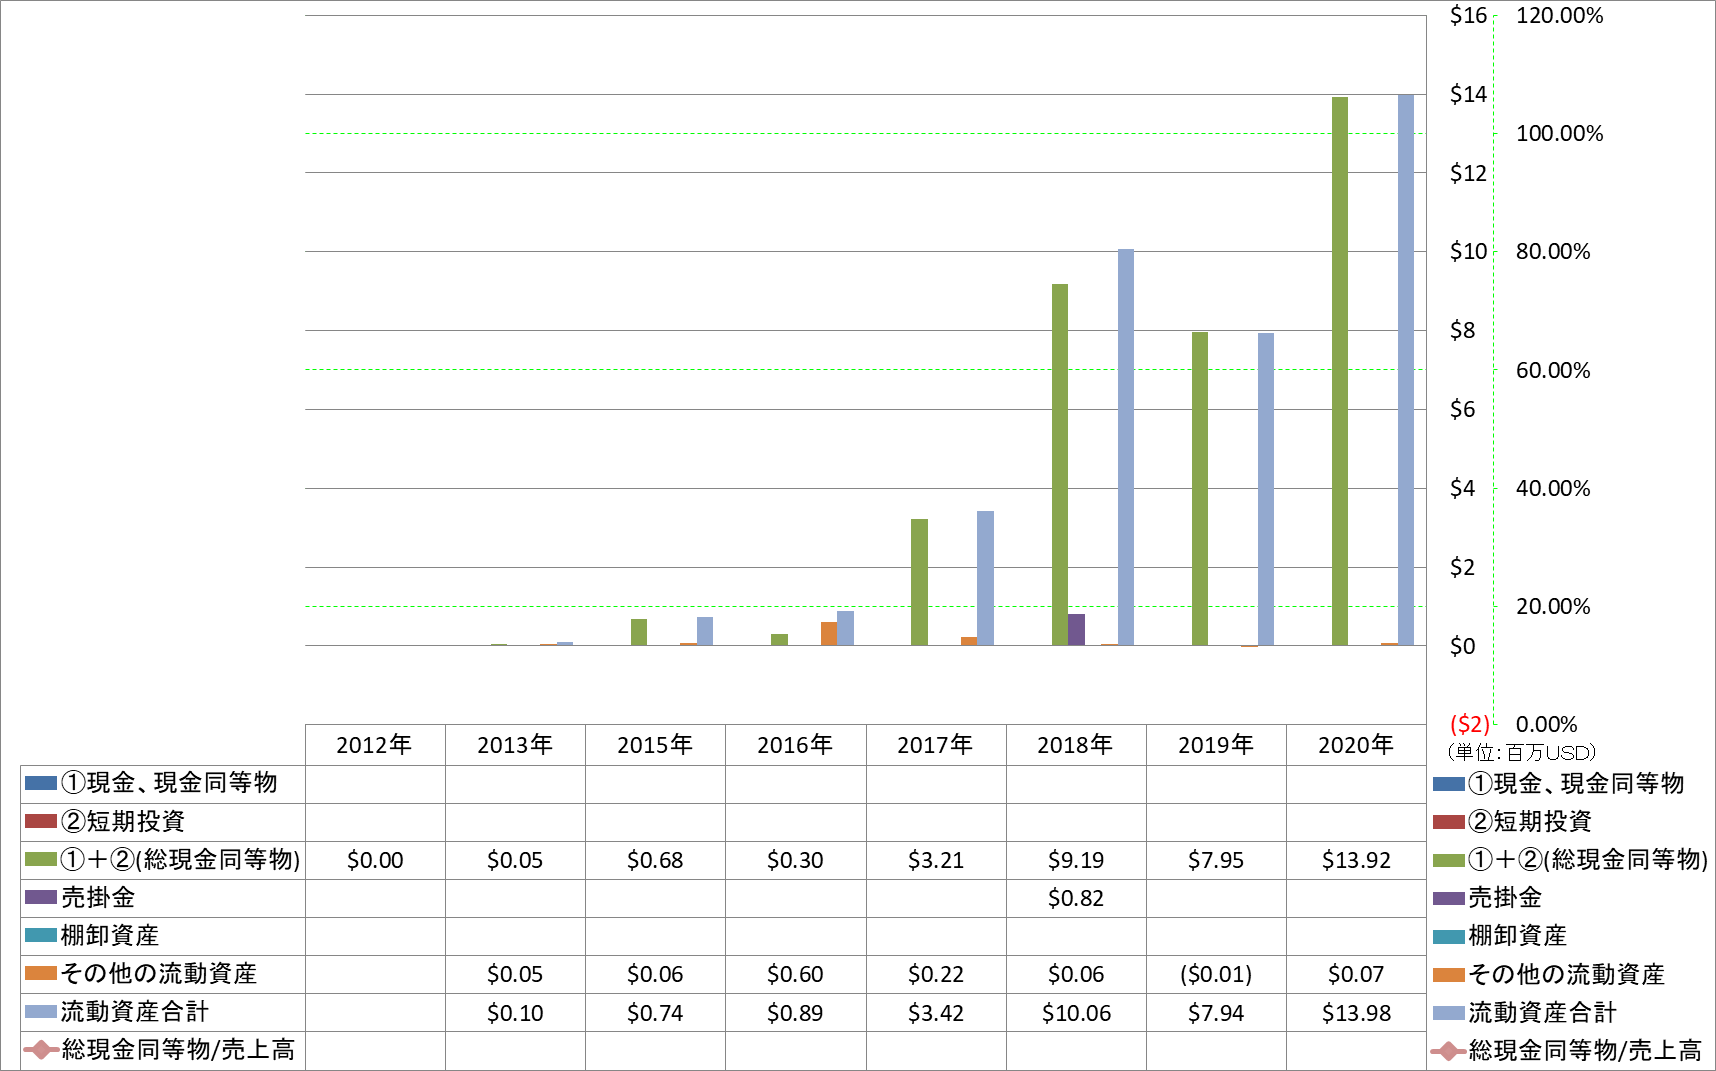
Task: Click the right legend's pink diamond line marker
Action: 1449,1051
